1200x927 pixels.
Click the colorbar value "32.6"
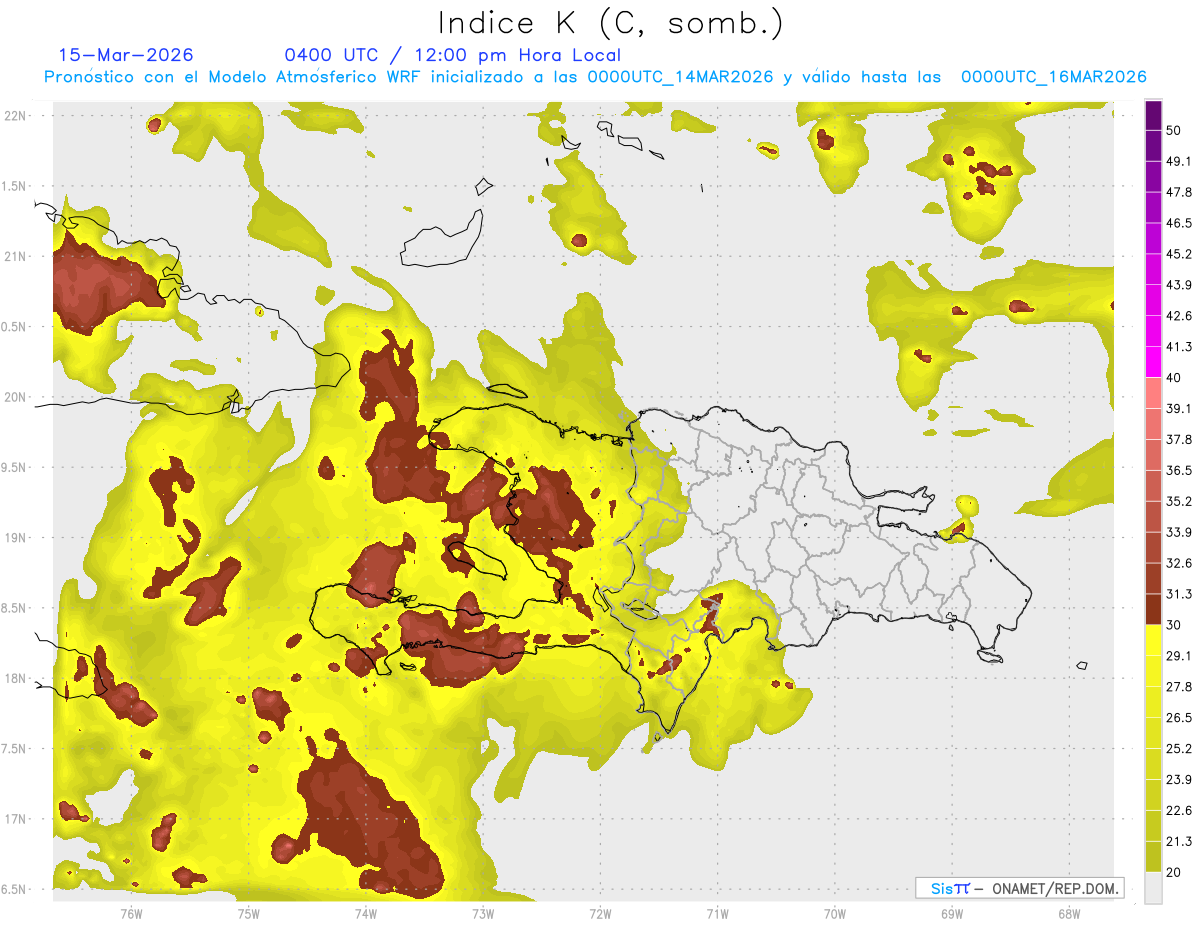(x=1178, y=563)
